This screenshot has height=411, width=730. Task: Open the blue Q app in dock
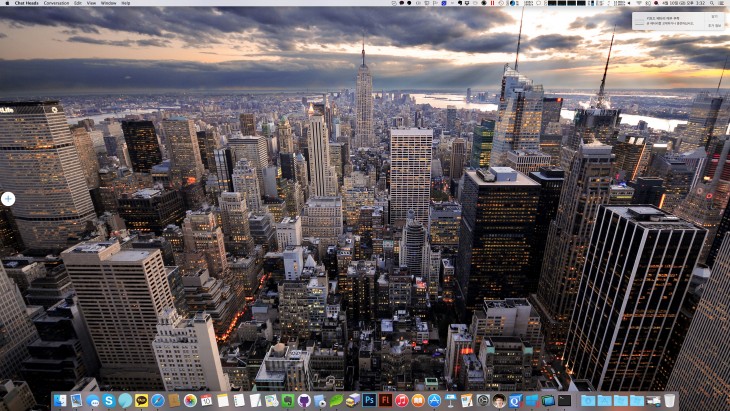515,401
